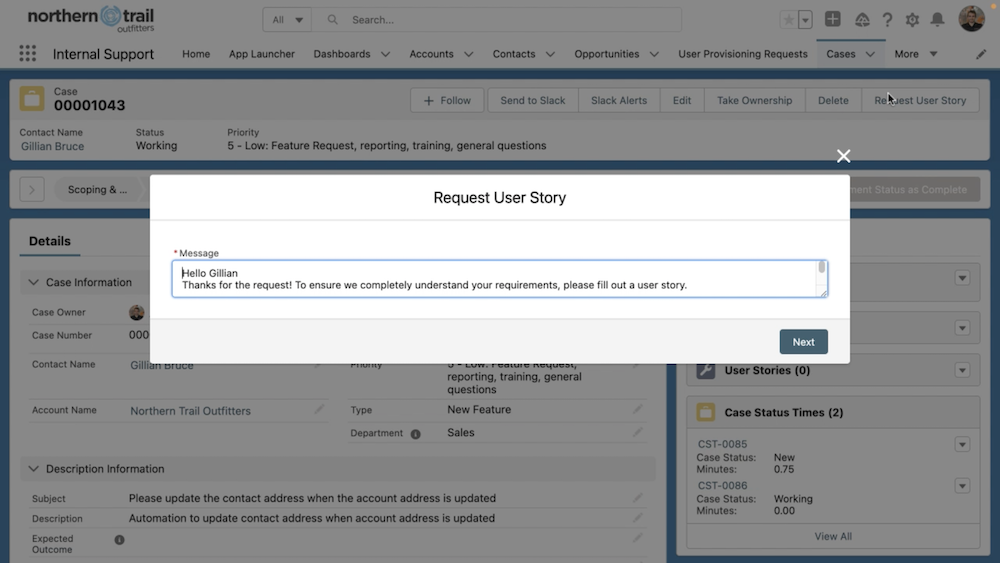
Task: Open the Gillian Bruce contact link in header
Action: click(x=52, y=146)
